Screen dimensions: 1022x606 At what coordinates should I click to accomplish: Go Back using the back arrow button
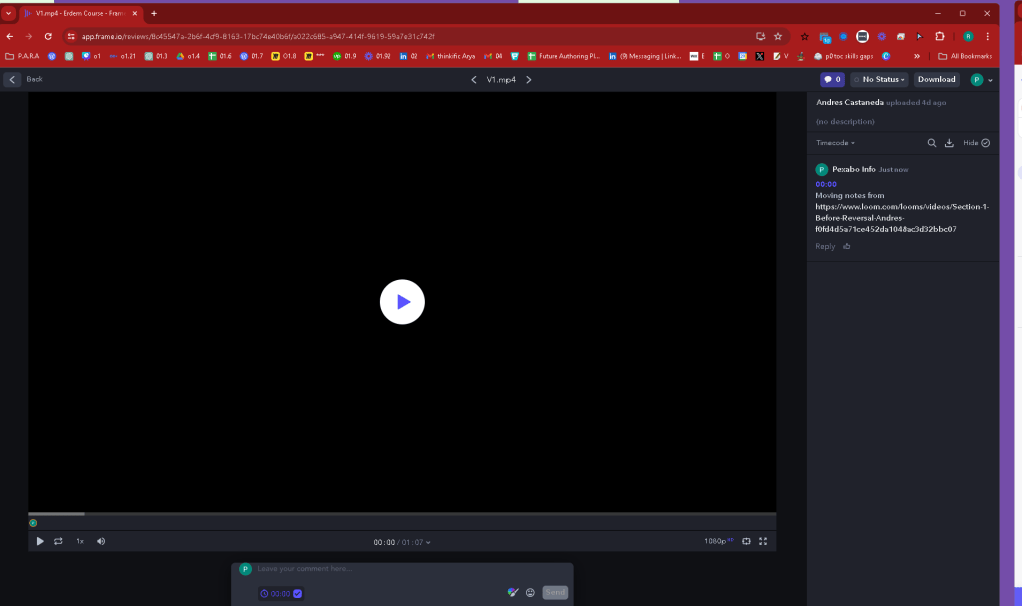tap(12, 79)
